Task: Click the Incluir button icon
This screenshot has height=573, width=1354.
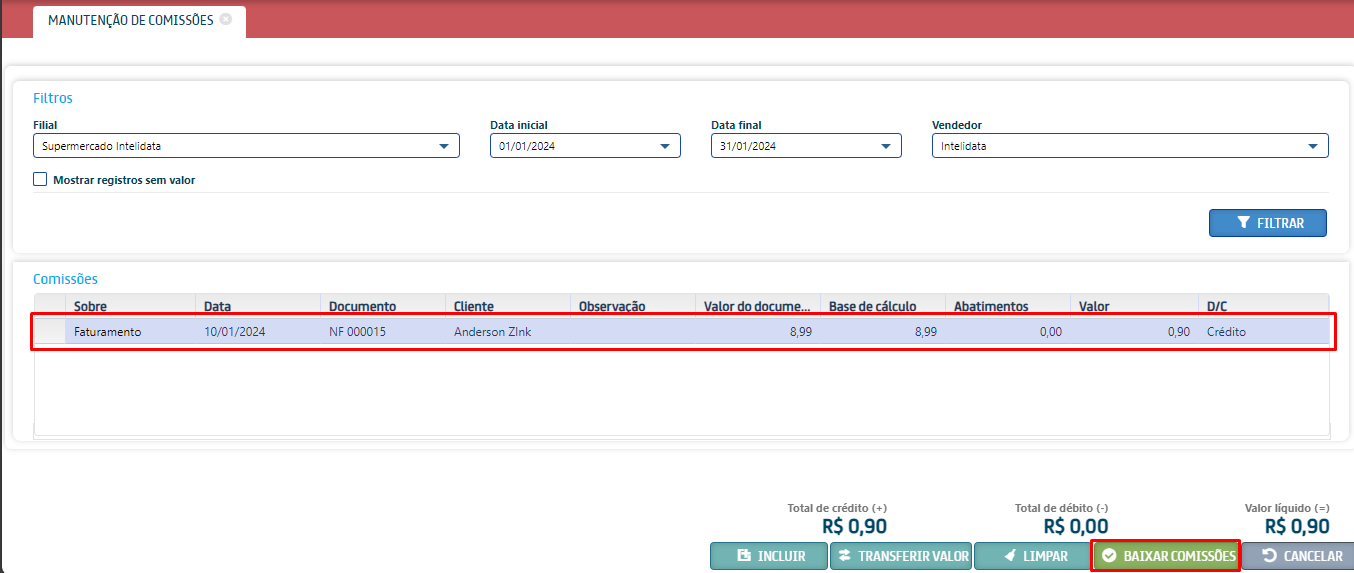Action: coord(743,556)
